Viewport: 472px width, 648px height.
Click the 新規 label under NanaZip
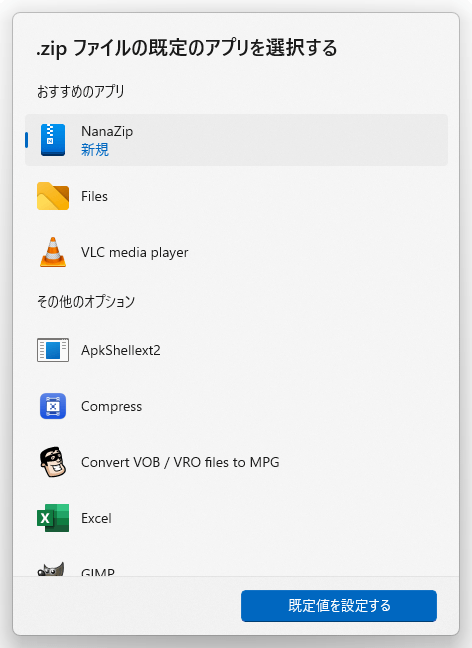95,149
